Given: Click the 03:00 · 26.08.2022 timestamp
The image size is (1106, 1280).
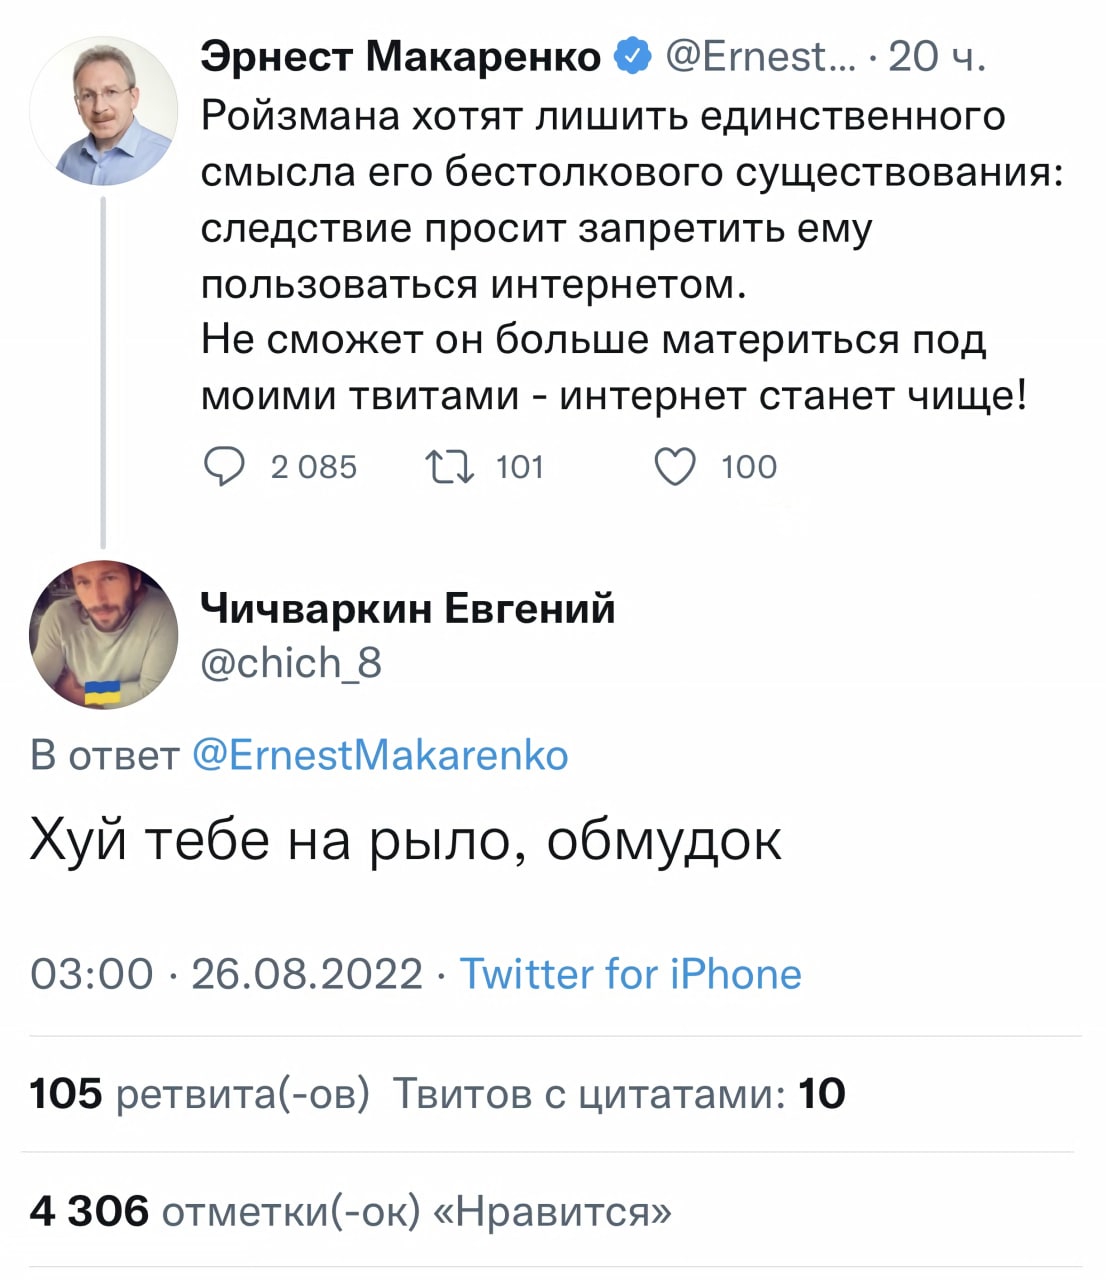Looking at the screenshot, I should click(x=226, y=974).
